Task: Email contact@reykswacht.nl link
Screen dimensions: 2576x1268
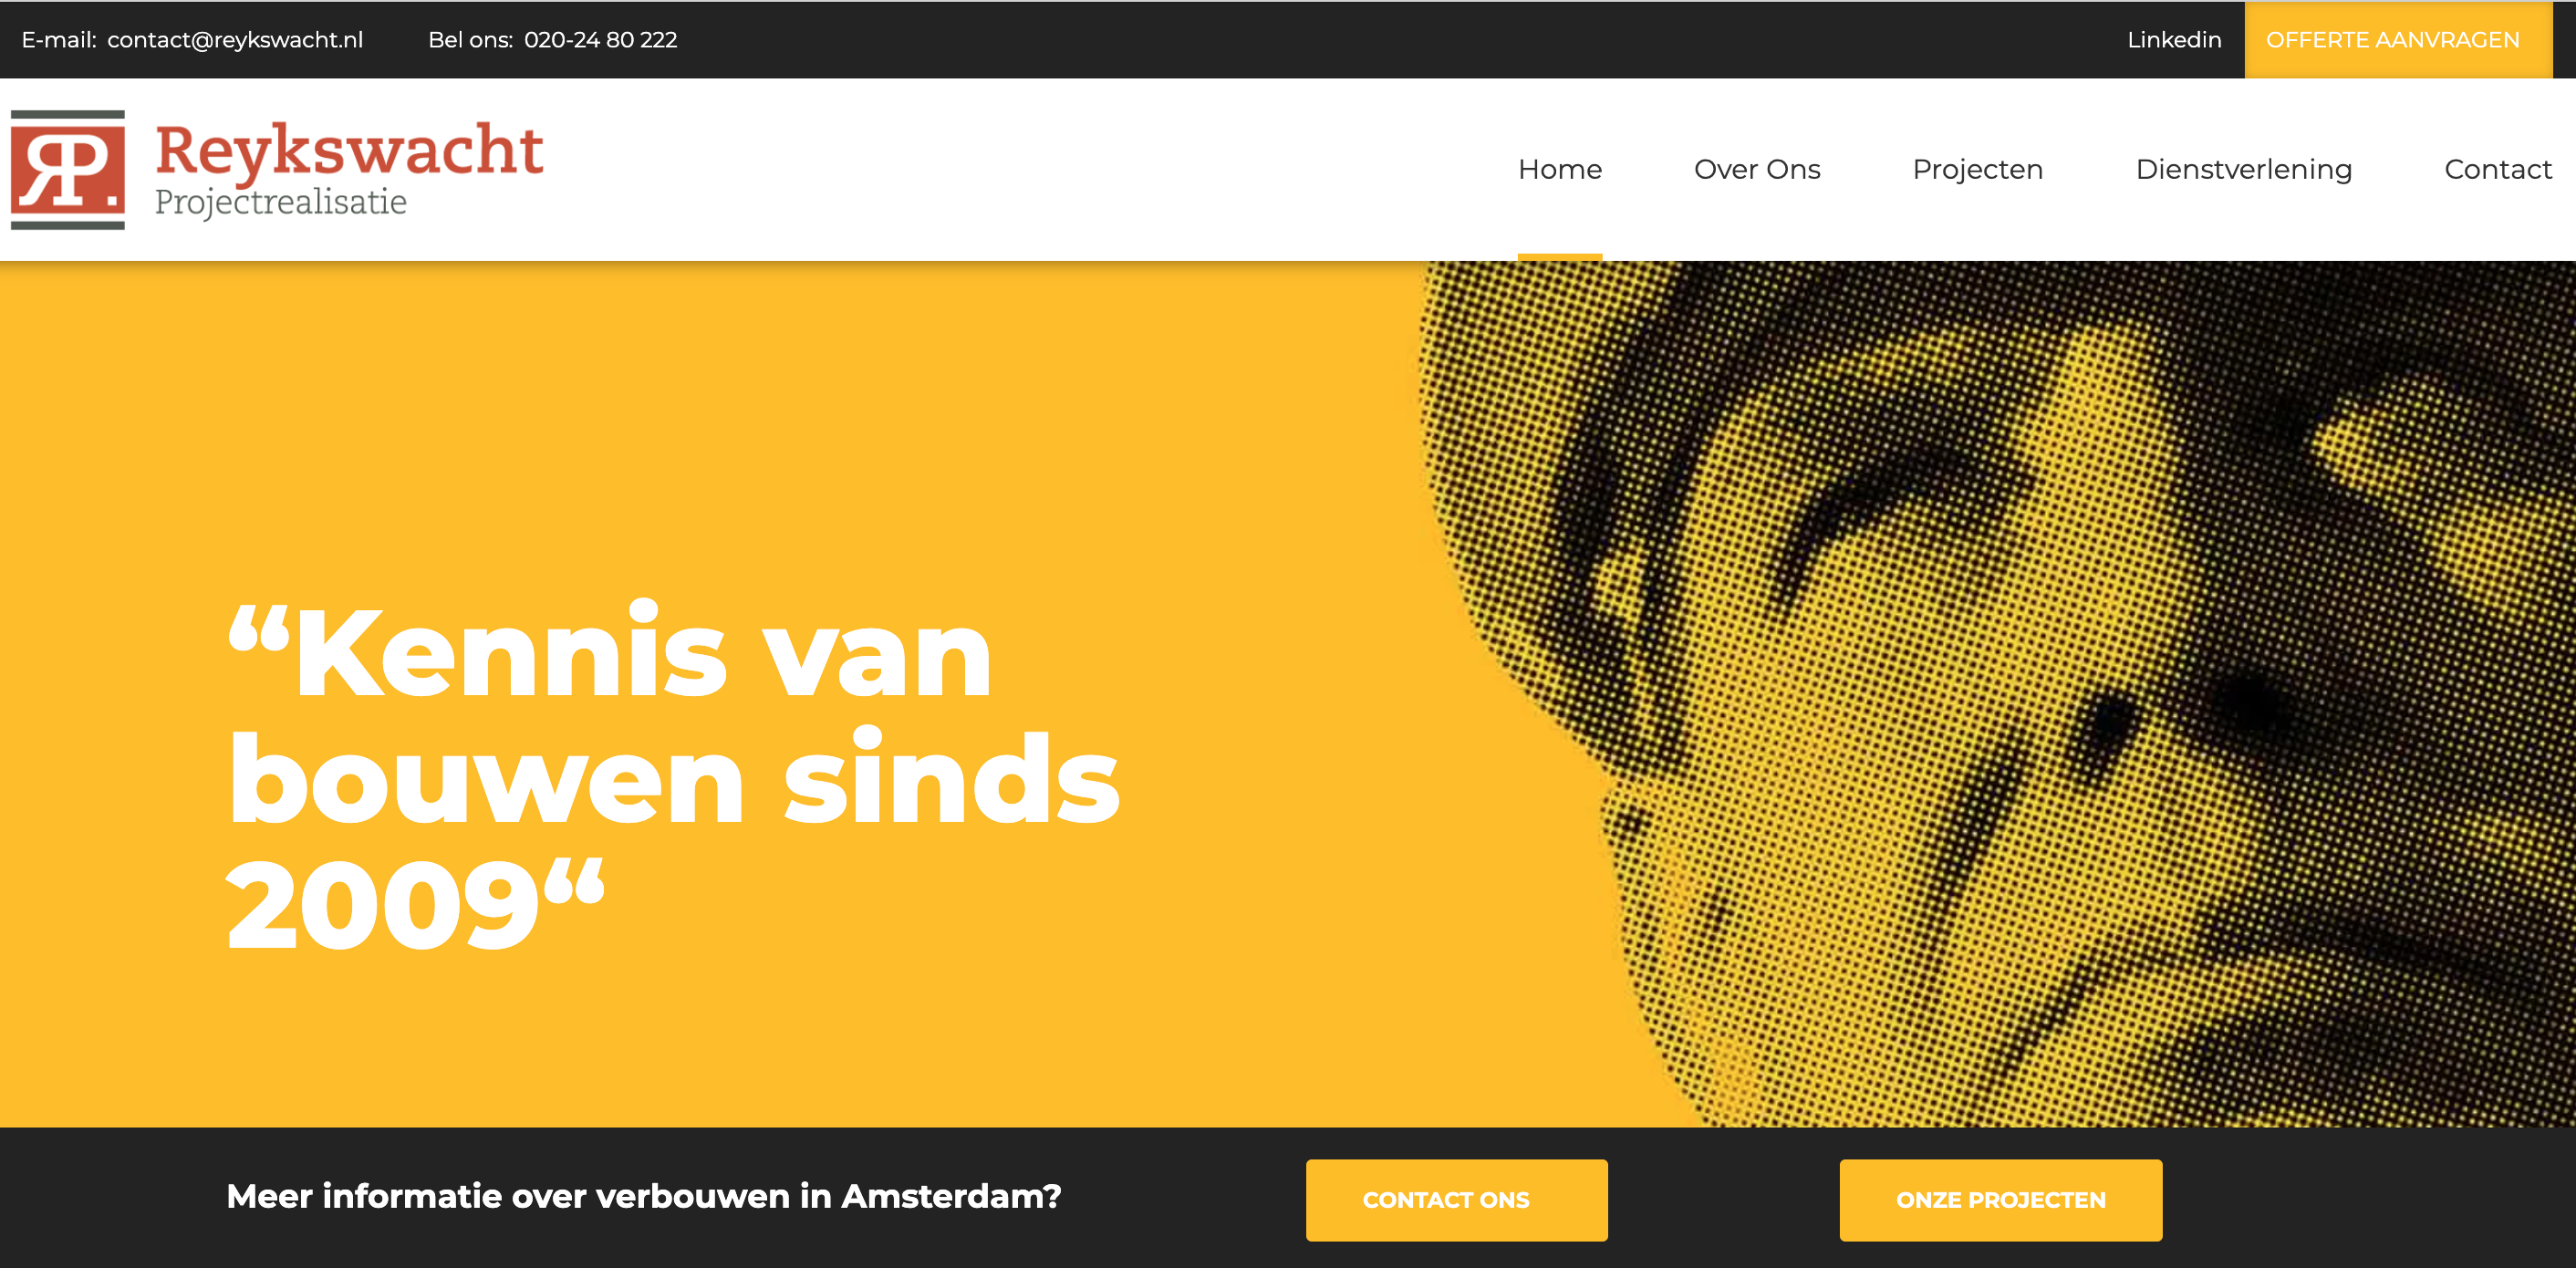Action: pyautogui.click(x=235, y=40)
